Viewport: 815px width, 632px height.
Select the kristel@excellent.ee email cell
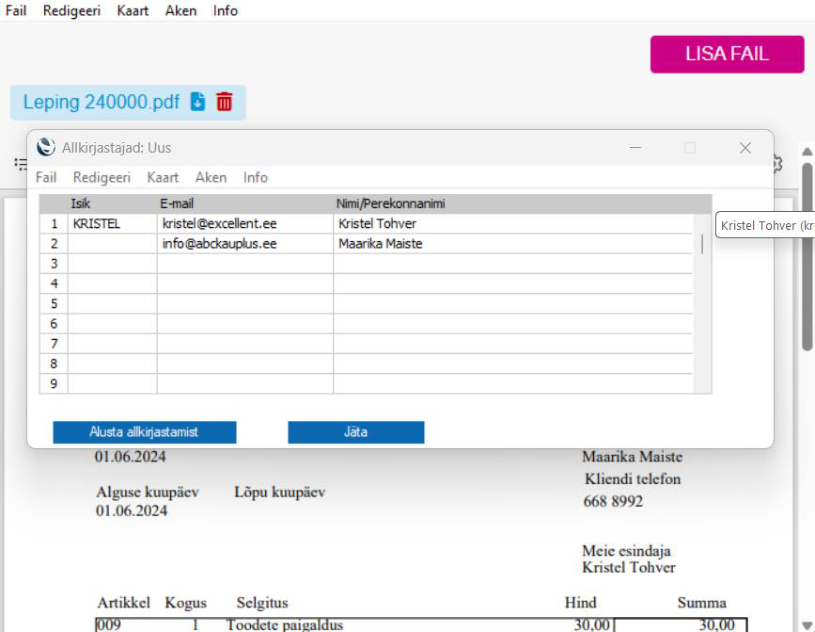(x=245, y=223)
